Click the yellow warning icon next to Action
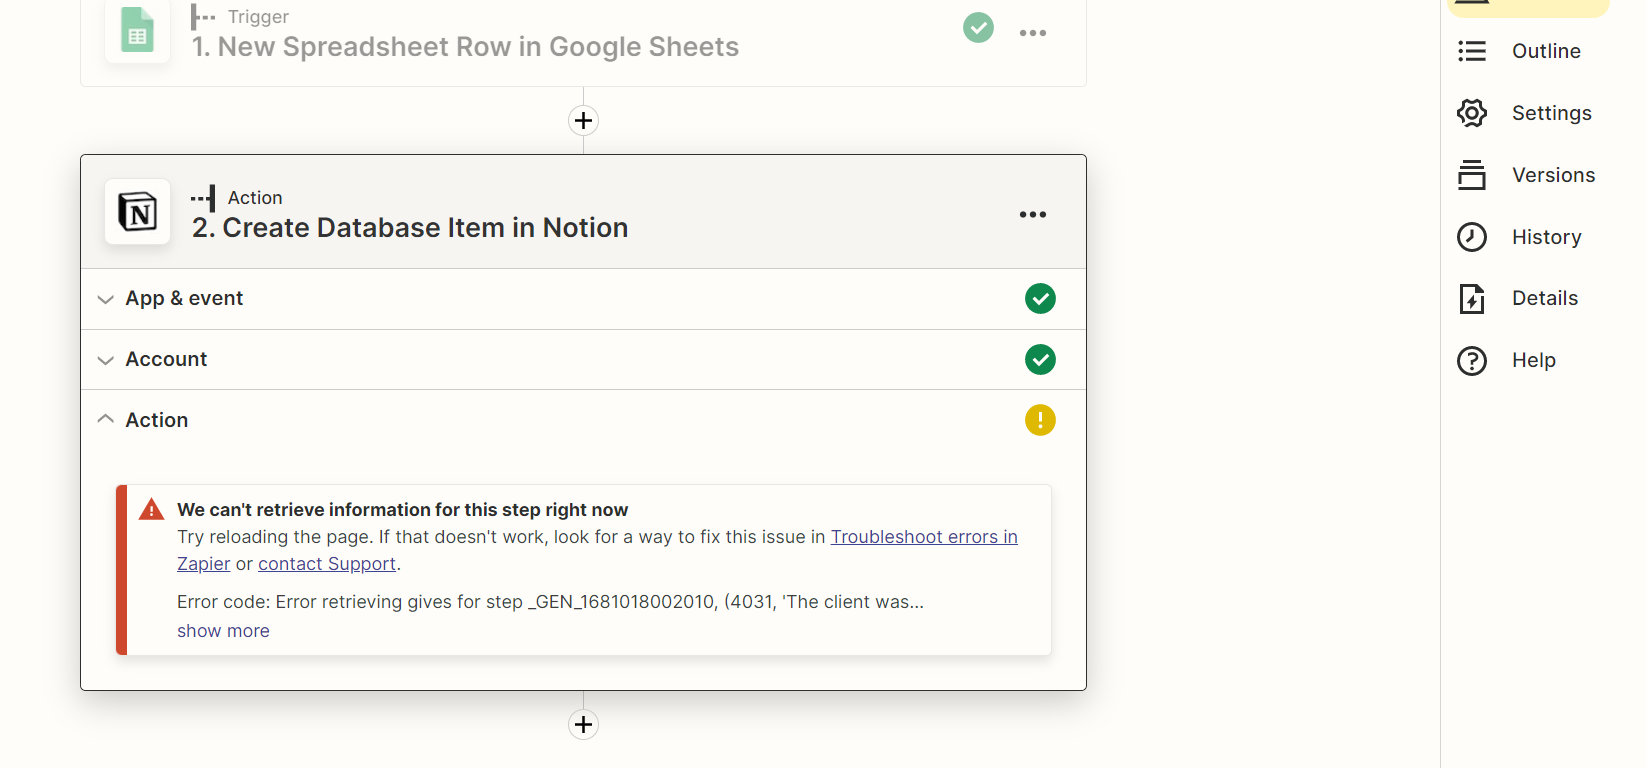Screen dimensions: 1647x768 (1040, 420)
